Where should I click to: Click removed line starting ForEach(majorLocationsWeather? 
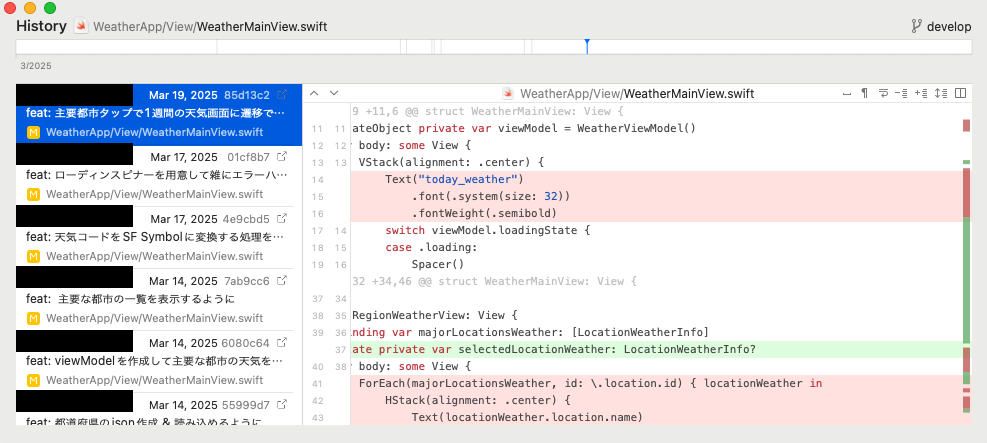pos(590,383)
